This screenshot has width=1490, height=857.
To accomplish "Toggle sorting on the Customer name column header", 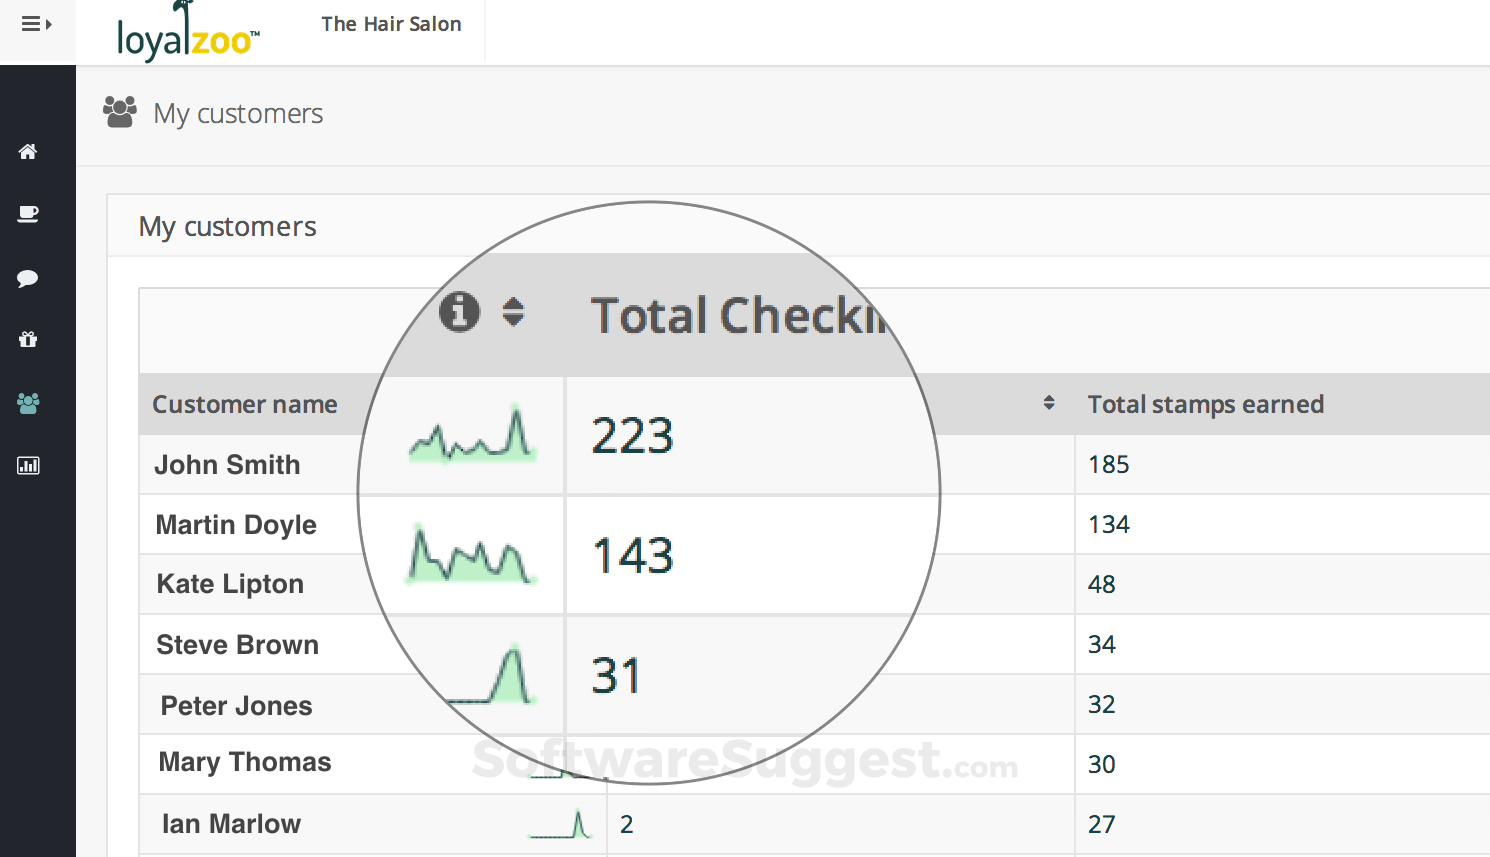I will [x=245, y=404].
